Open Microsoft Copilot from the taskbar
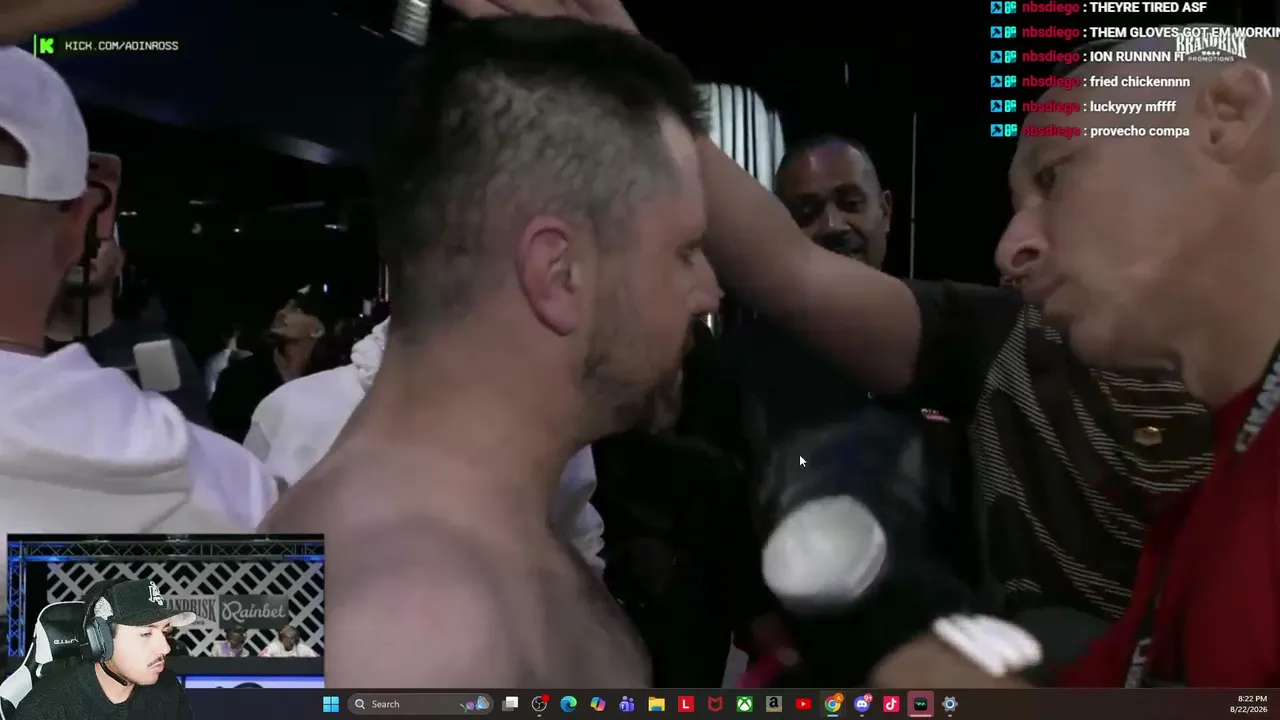Viewport: 1280px width, 720px height. point(598,704)
